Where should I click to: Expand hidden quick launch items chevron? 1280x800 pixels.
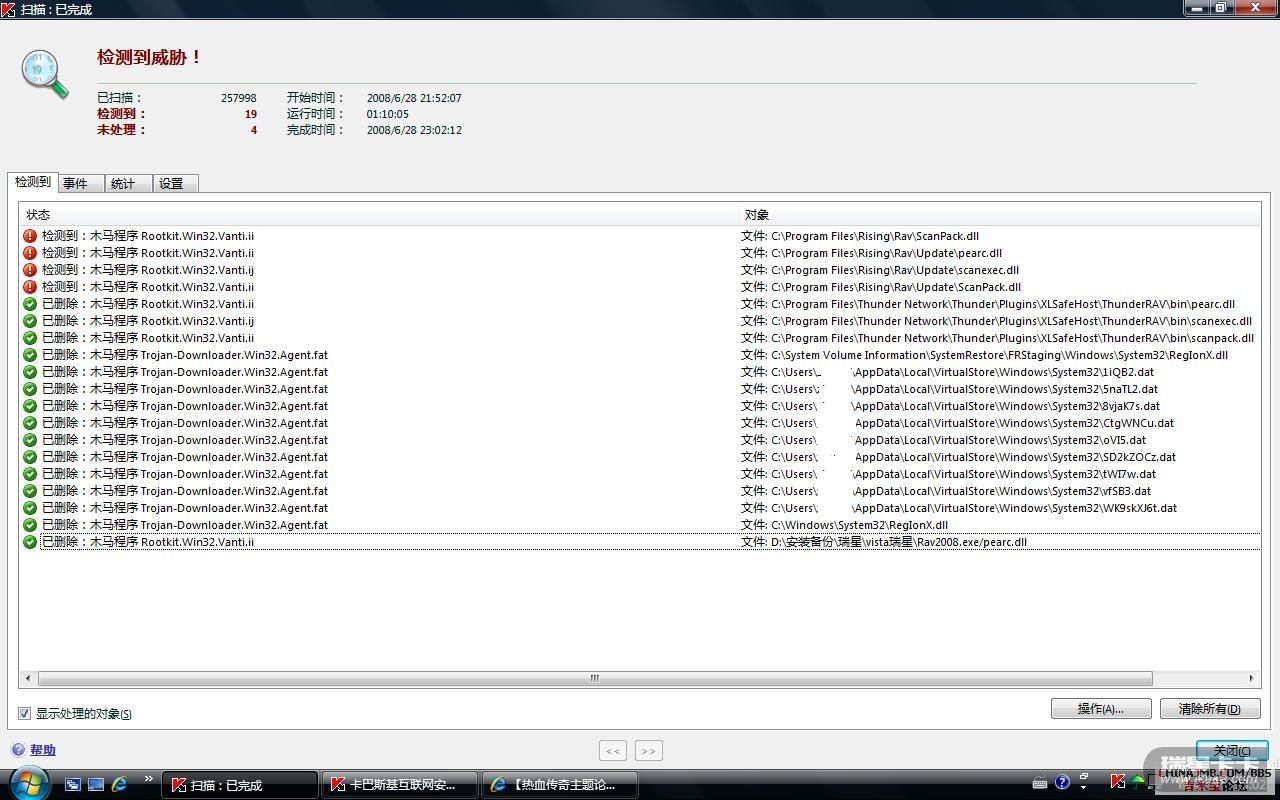pos(149,779)
